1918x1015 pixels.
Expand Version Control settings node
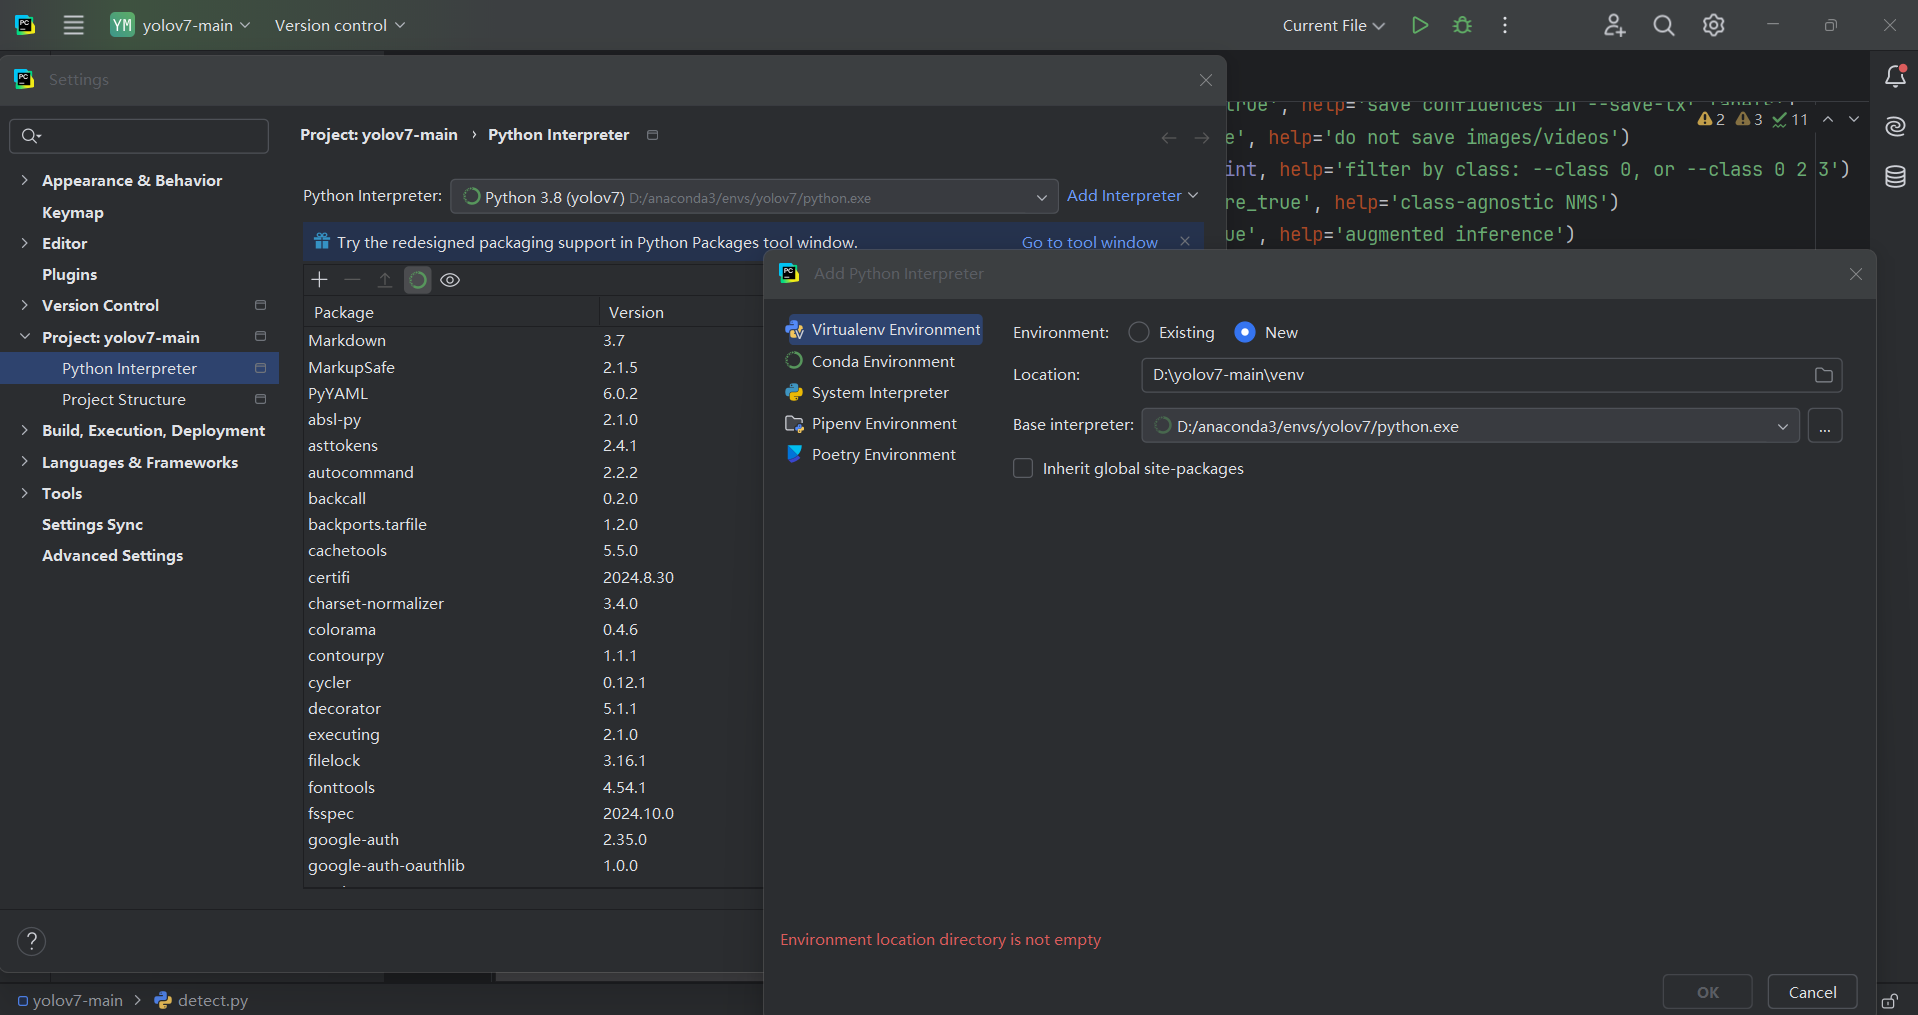(x=24, y=305)
